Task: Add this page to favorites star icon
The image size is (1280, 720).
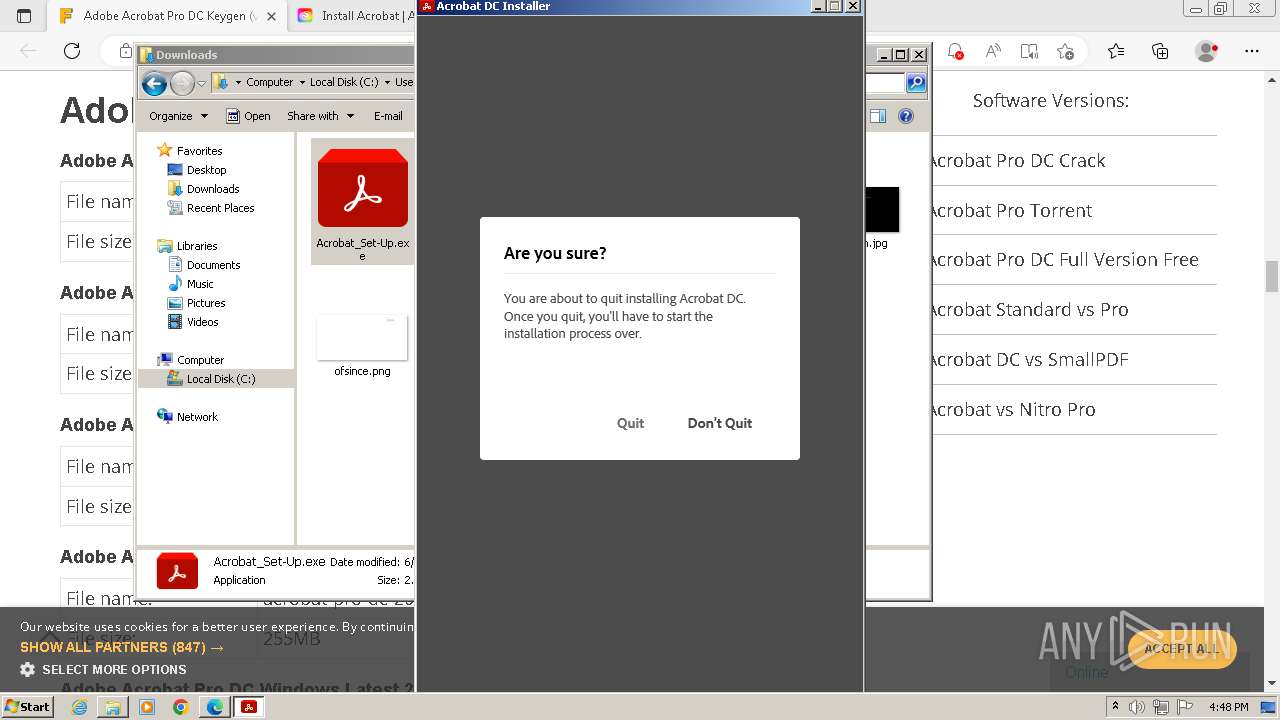Action: [1065, 51]
